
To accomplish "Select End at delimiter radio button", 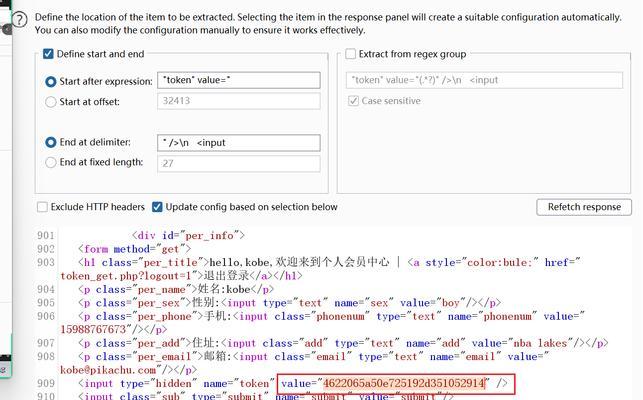I will point(50,142).
